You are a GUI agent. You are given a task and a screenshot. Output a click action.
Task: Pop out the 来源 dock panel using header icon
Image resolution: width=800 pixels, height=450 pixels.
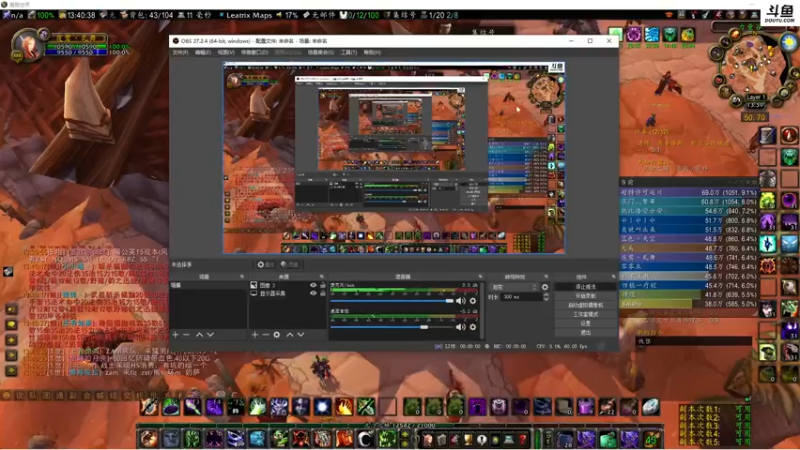[x=321, y=277]
